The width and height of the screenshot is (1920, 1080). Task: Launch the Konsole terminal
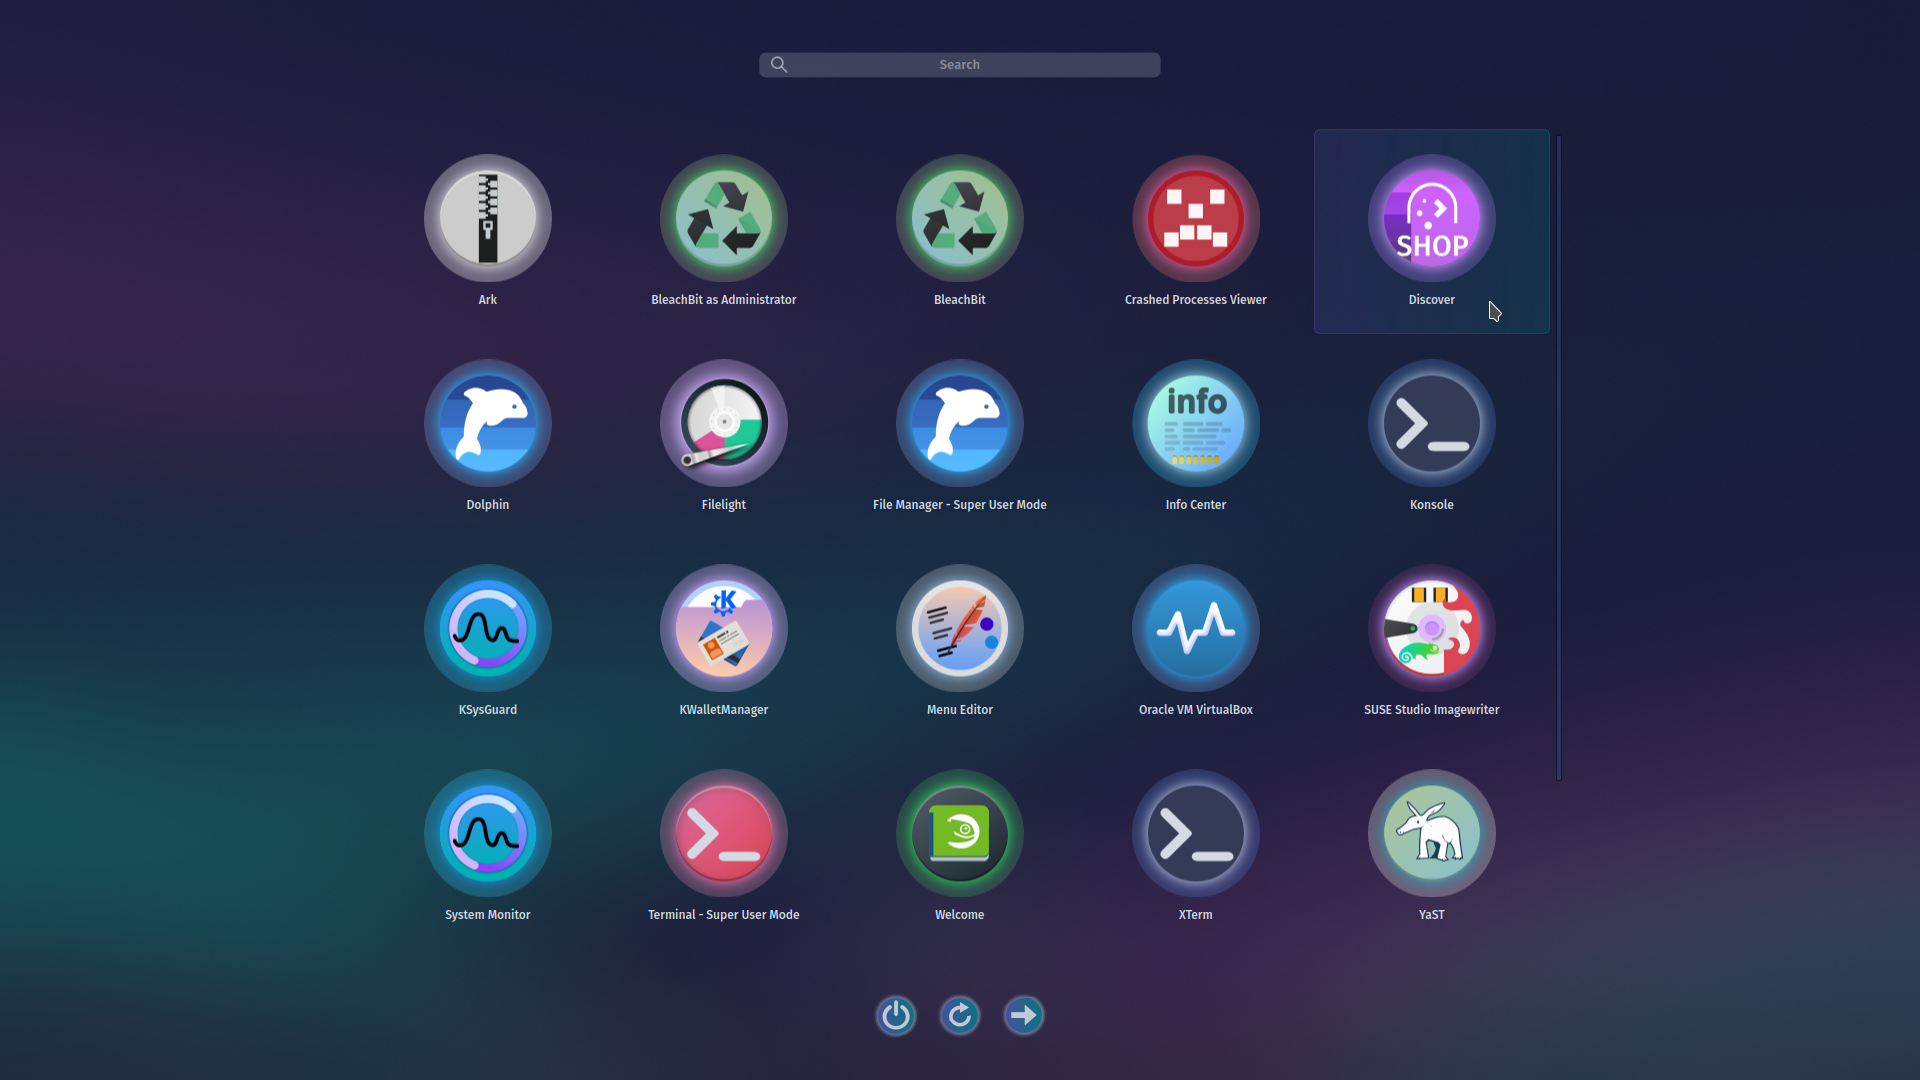(1432, 424)
